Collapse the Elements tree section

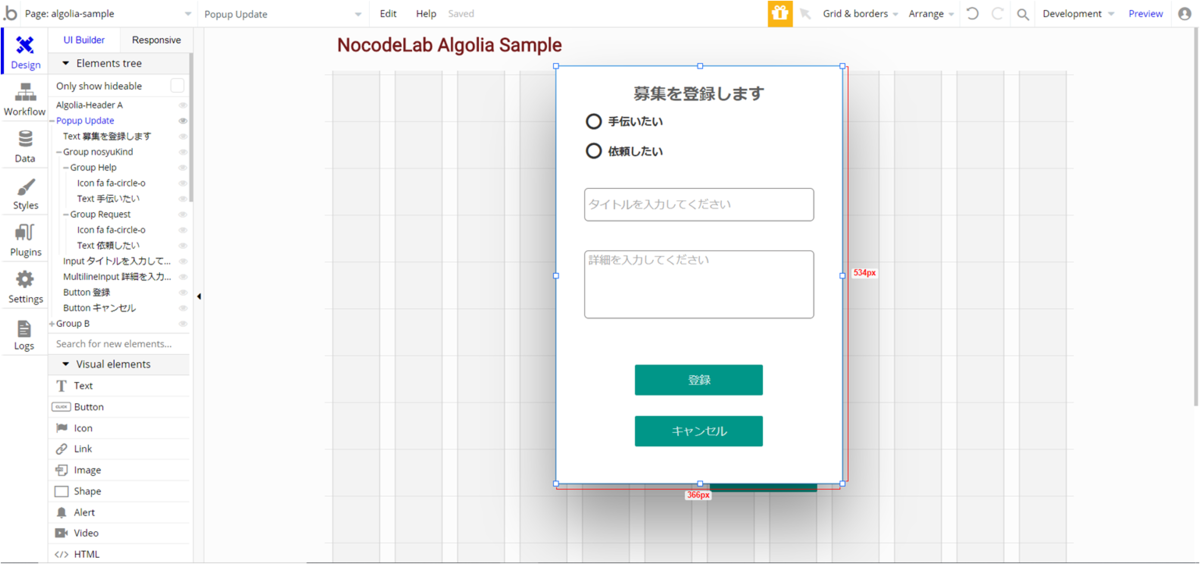(67, 63)
